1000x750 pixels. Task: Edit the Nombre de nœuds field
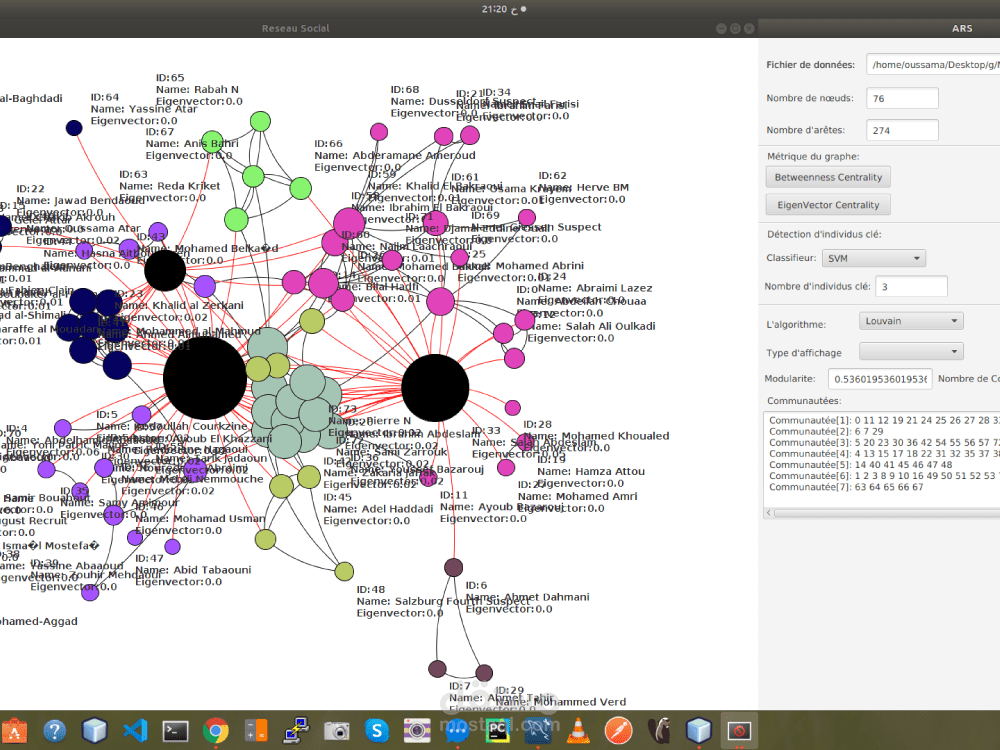901,97
